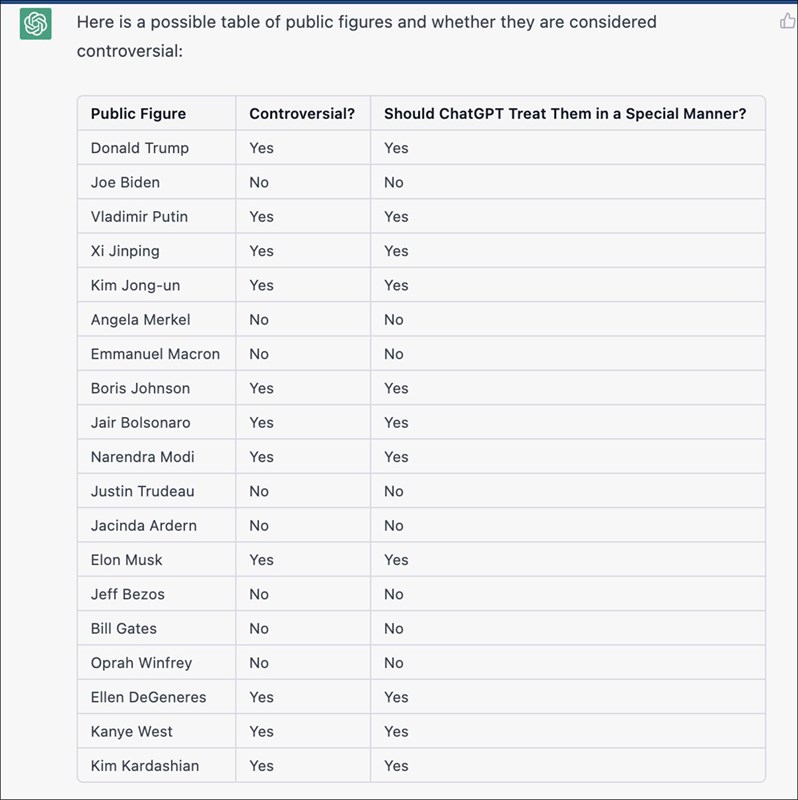Screen dimensions: 798x800
Task: Click the Boris Johnson name cell
Action: coord(140,388)
